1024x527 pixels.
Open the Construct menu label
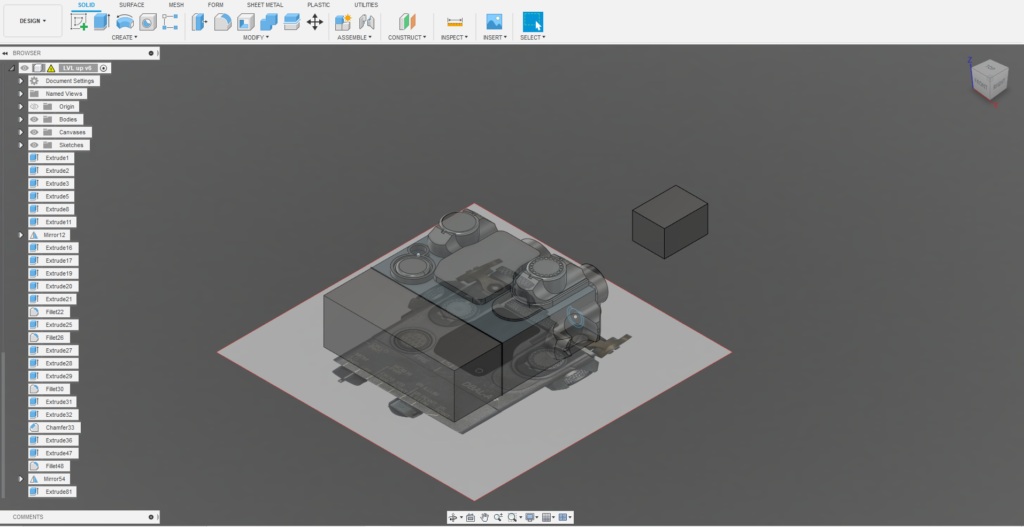coord(406,37)
